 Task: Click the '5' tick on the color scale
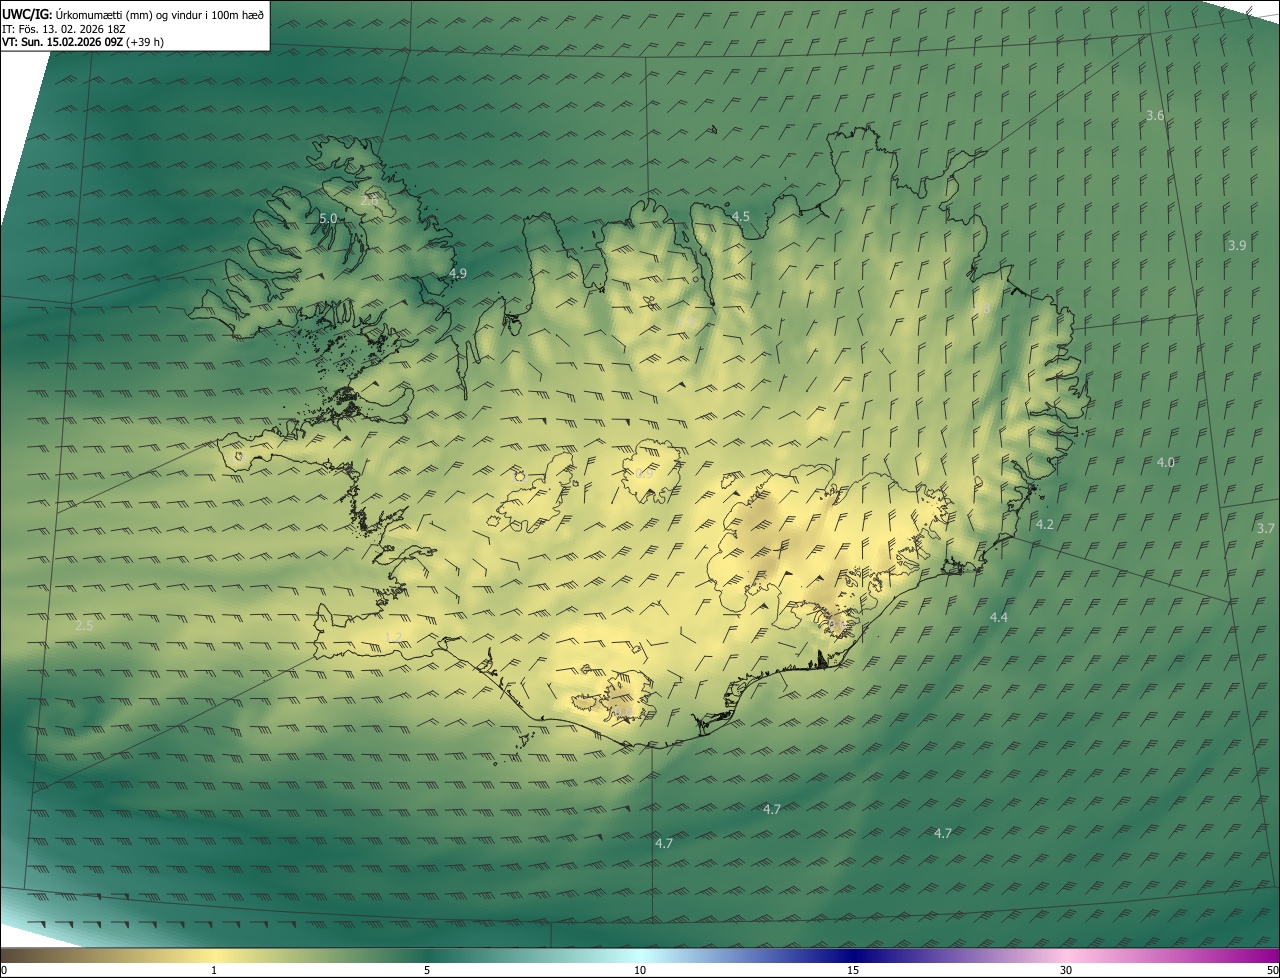[x=427, y=970]
